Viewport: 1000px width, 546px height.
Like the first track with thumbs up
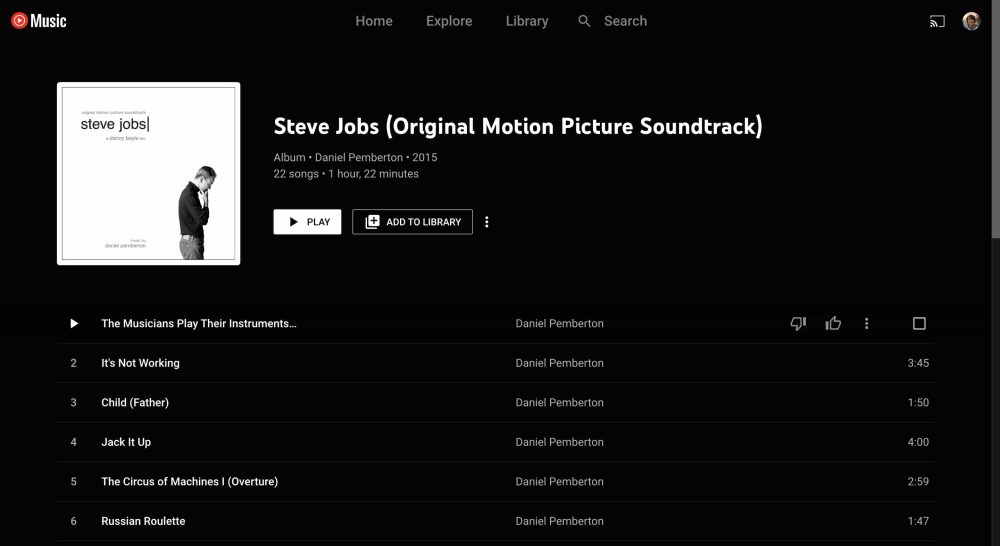click(x=833, y=323)
